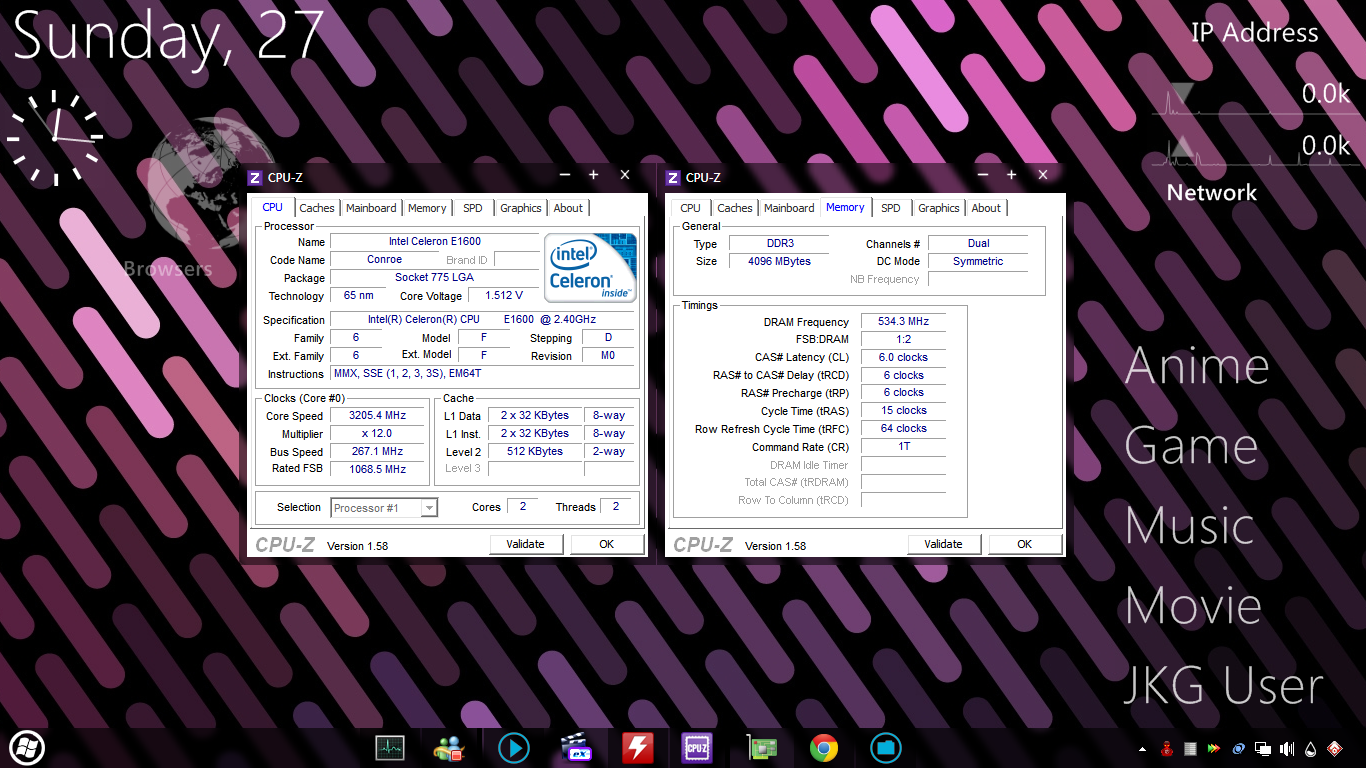Open the volume speaker tray icon
Image resolution: width=1366 pixels, height=768 pixels.
1287,748
